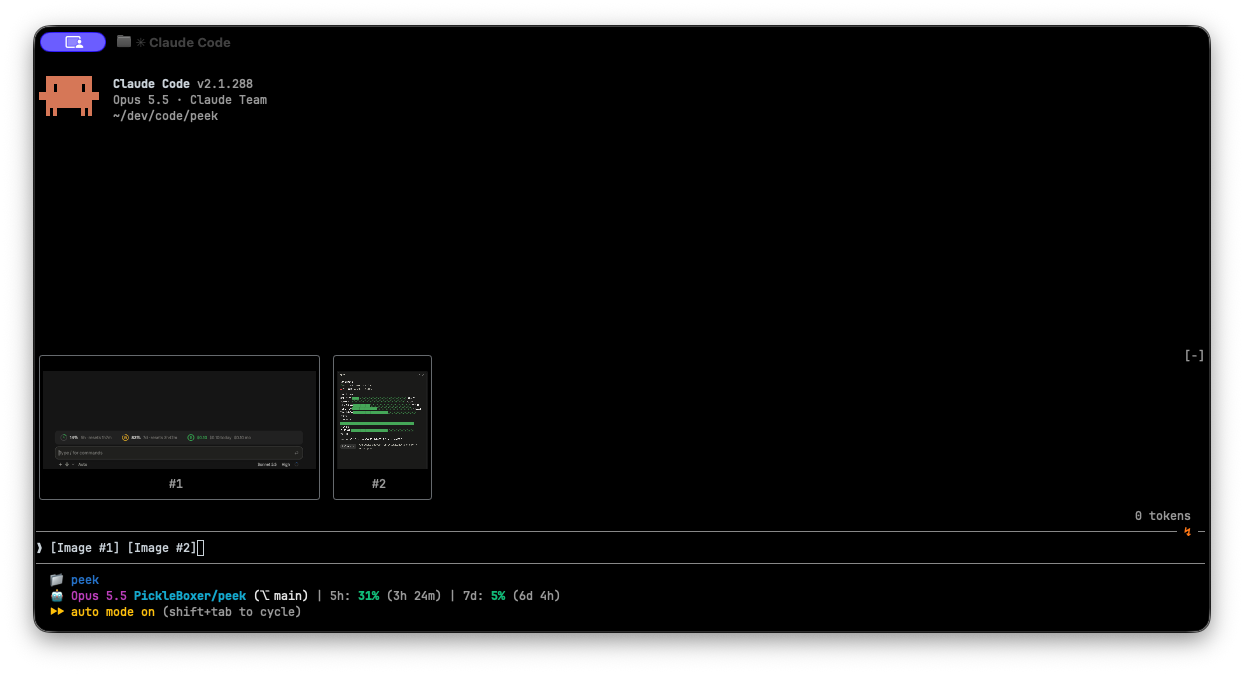Click the folder icon in the title bar
The image size is (1244, 674).
pyautogui.click(x=124, y=42)
